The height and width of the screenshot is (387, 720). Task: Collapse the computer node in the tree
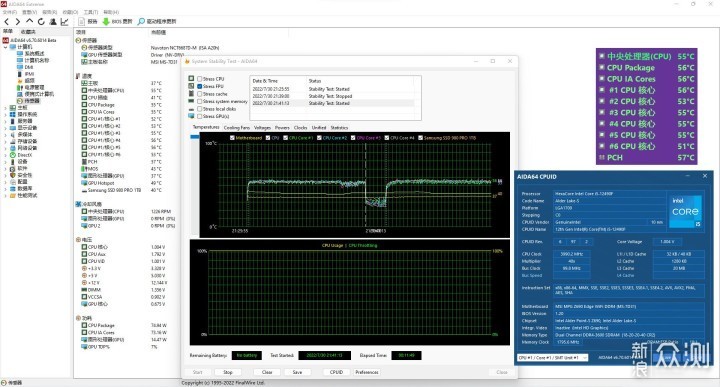click(6, 47)
